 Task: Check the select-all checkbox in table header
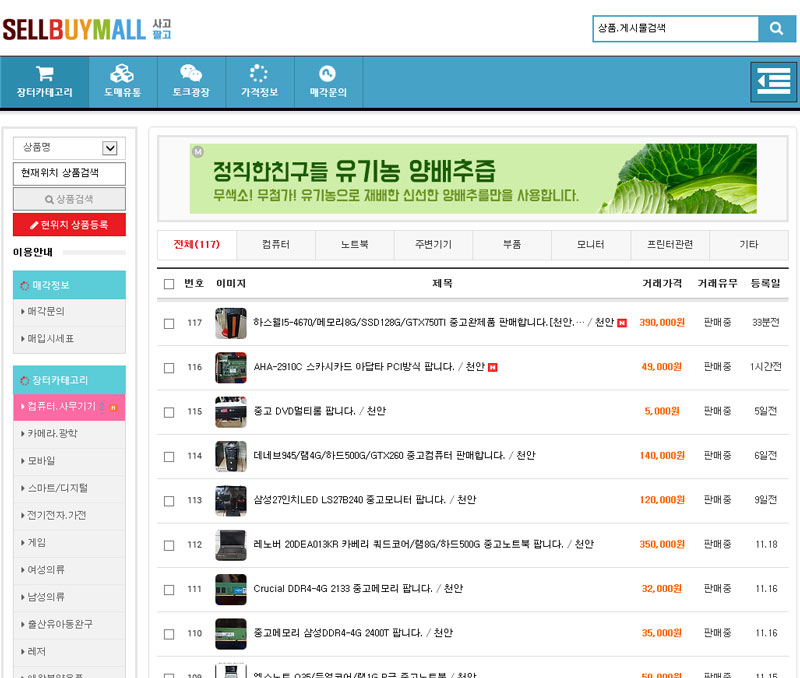click(x=169, y=284)
